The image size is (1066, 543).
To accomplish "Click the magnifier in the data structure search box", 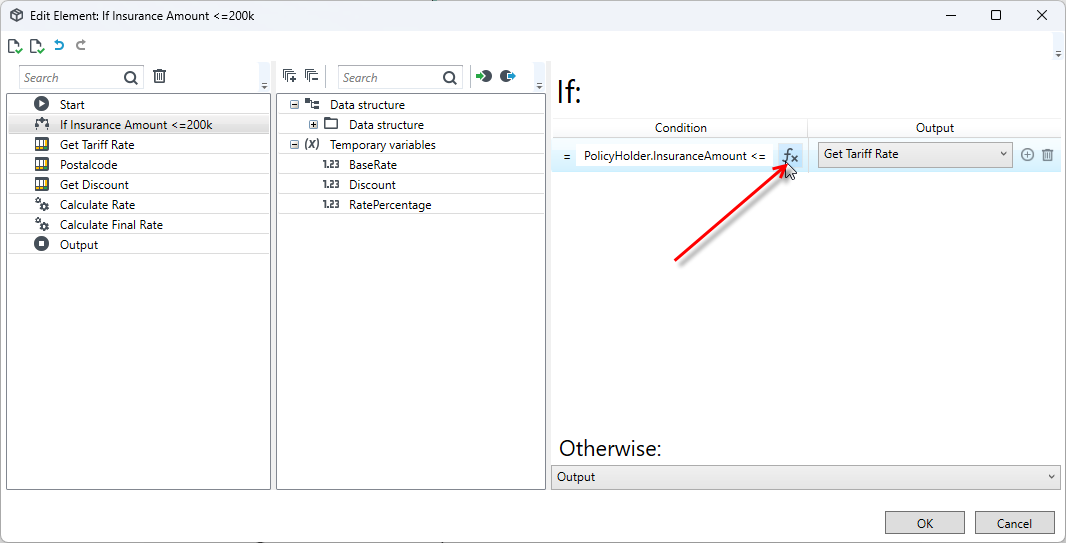I will pos(449,77).
